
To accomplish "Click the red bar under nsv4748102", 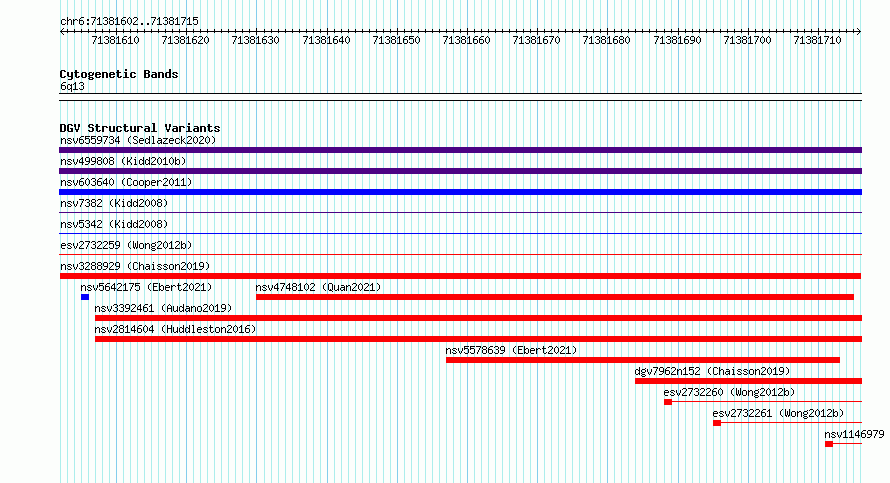I will point(555,297).
